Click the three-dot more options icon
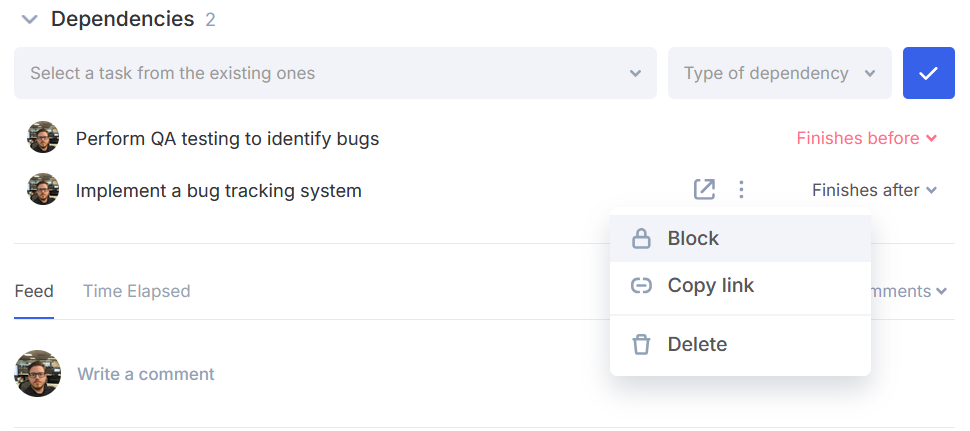This screenshot has height=431, width=970. (x=741, y=190)
